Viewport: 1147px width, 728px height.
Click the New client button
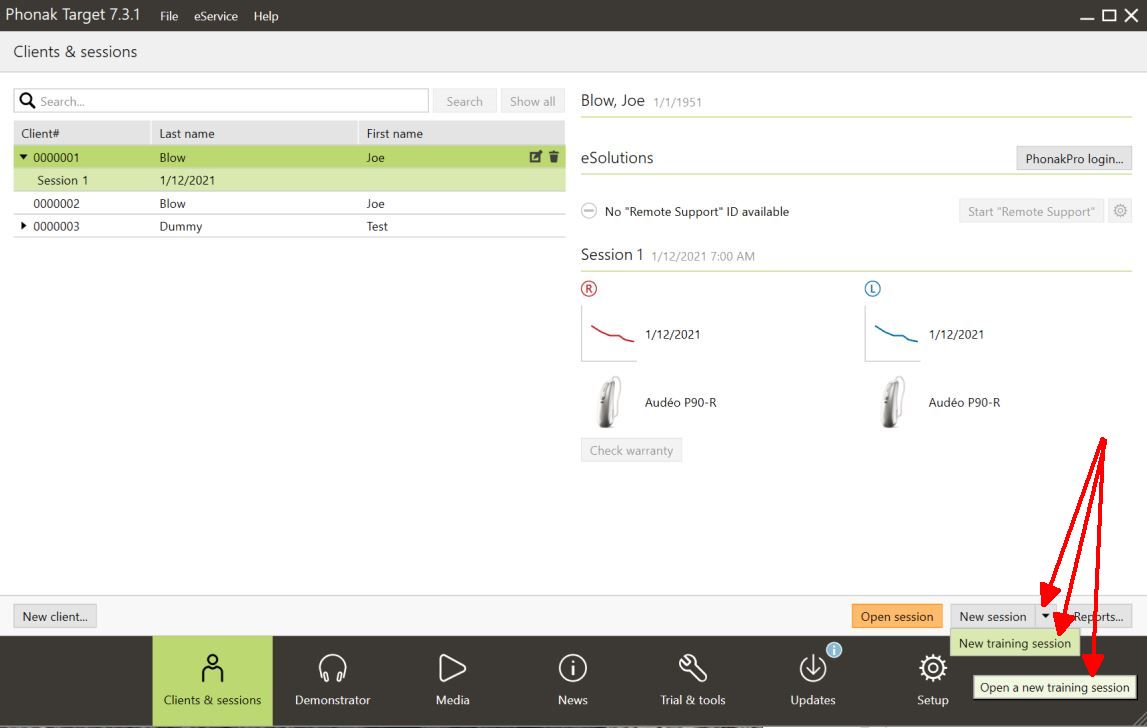tap(55, 616)
